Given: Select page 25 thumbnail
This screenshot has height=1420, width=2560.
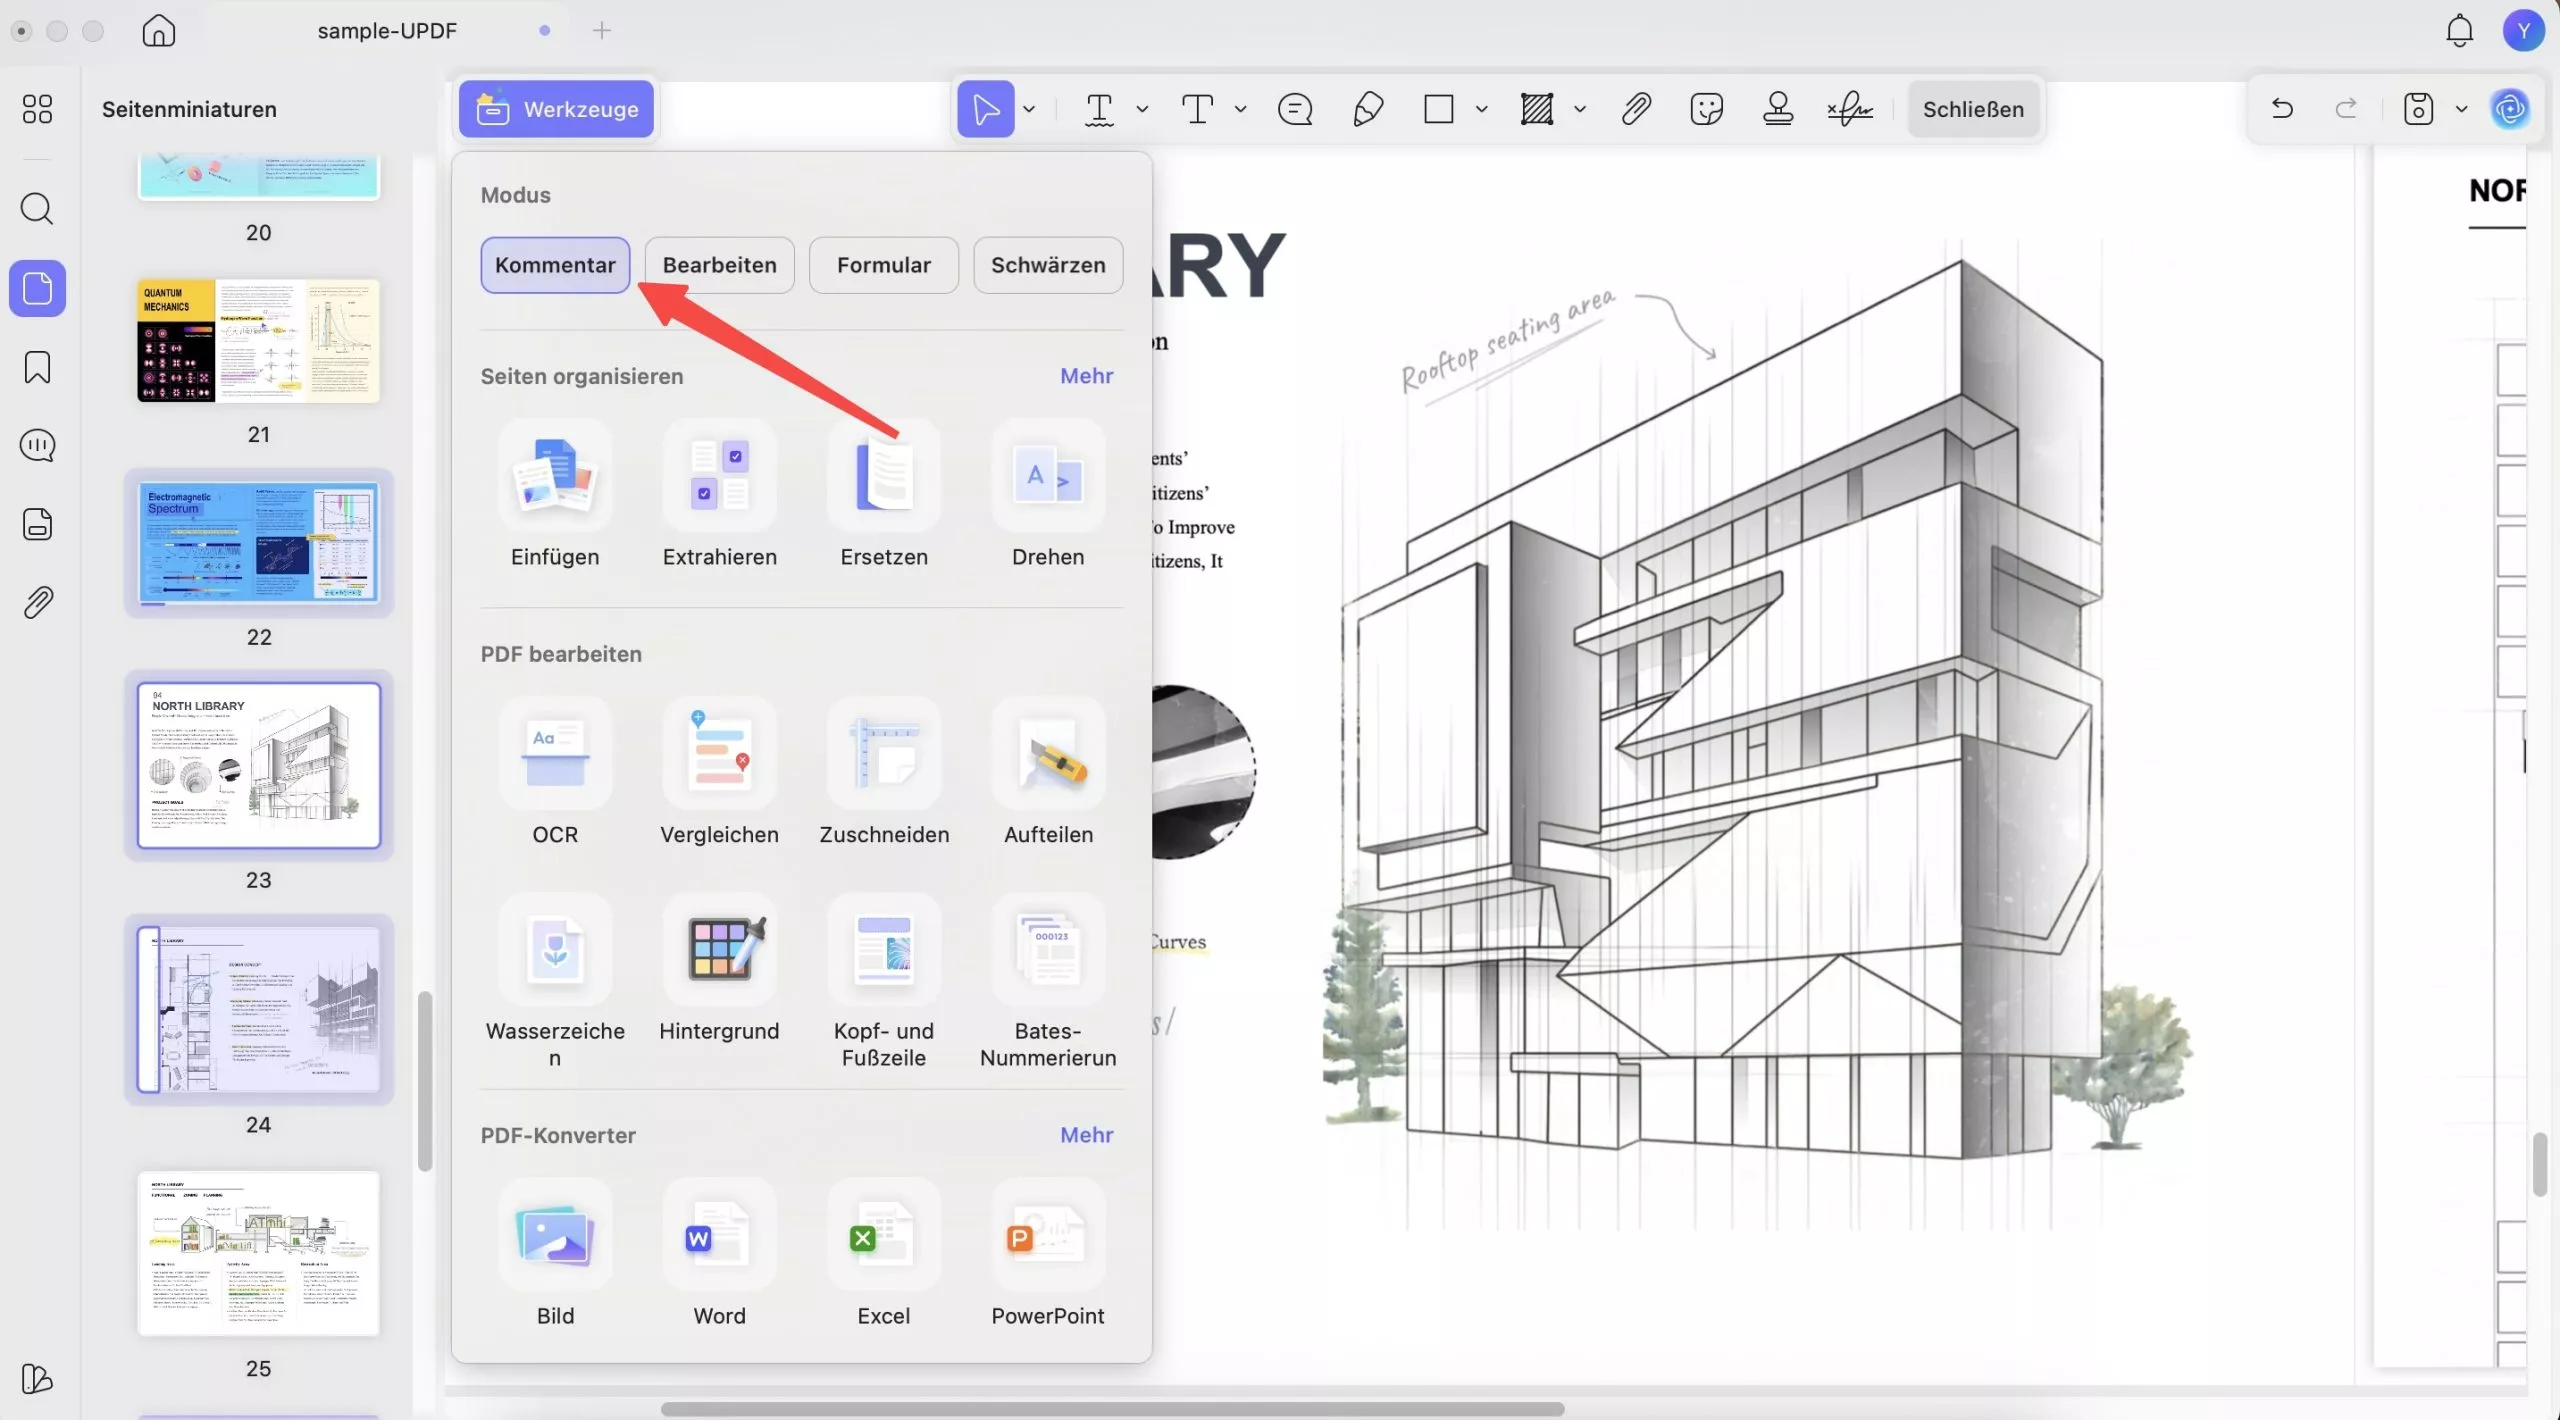Looking at the screenshot, I should 258,1253.
